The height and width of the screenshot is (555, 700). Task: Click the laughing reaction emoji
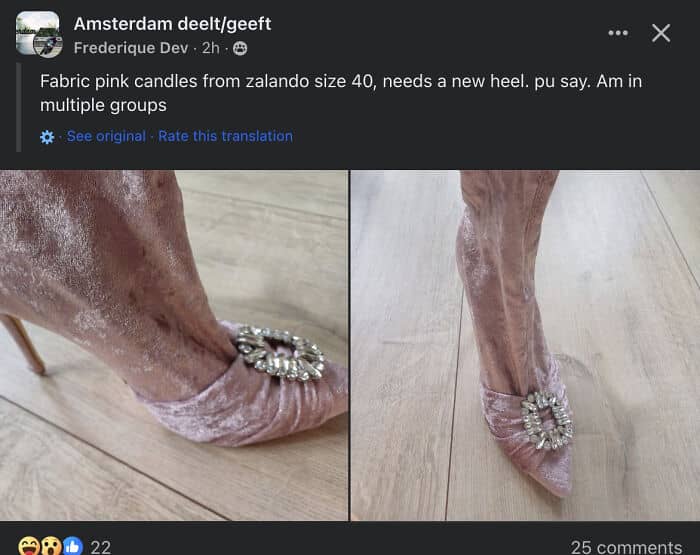tap(29, 547)
